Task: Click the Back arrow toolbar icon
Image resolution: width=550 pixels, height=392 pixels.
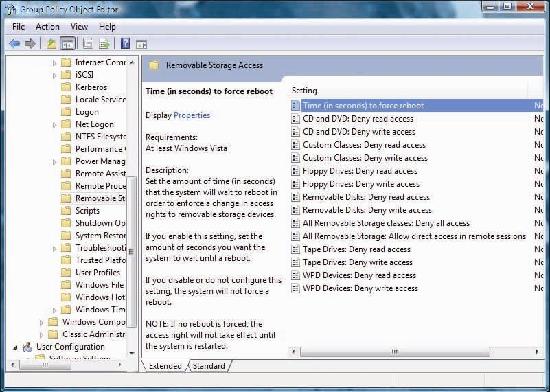Action: point(15,43)
